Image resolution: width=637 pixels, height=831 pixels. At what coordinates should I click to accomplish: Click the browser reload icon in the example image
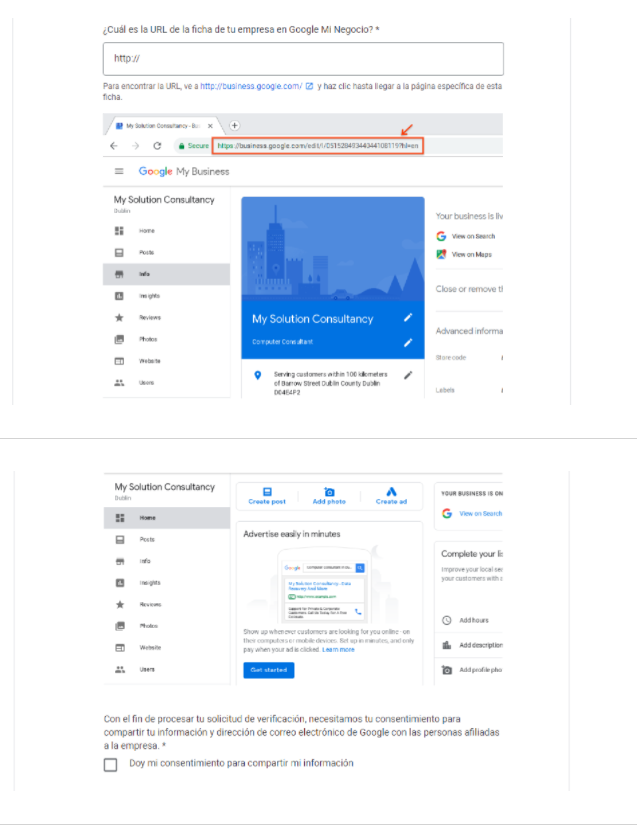pos(157,146)
